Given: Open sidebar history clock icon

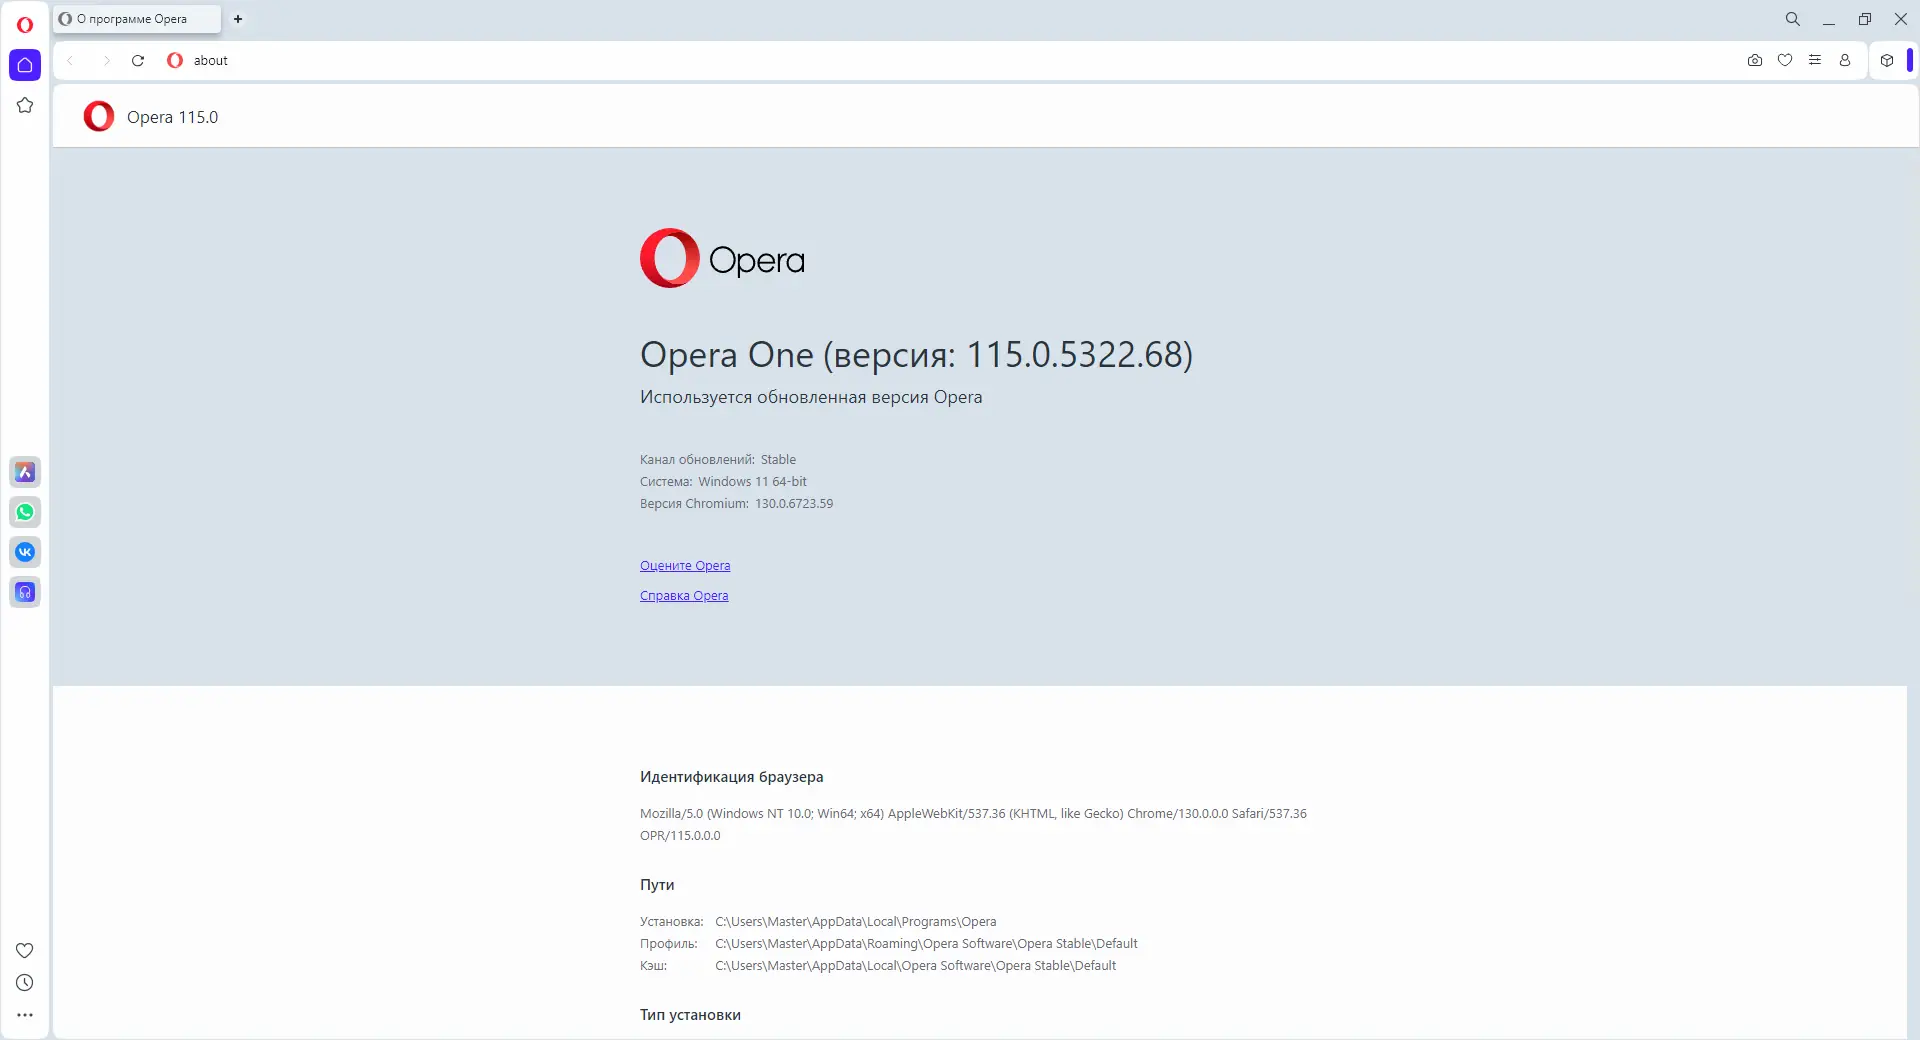Looking at the screenshot, I should 25,983.
